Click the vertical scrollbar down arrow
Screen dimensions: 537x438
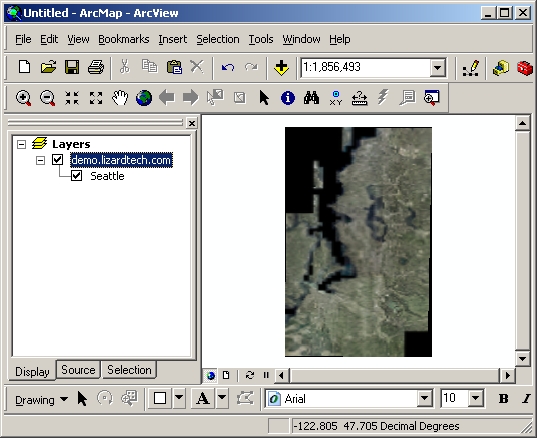pyautogui.click(x=522, y=359)
